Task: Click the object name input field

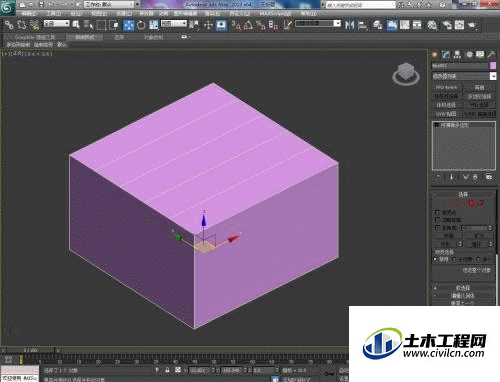Action: [460, 66]
